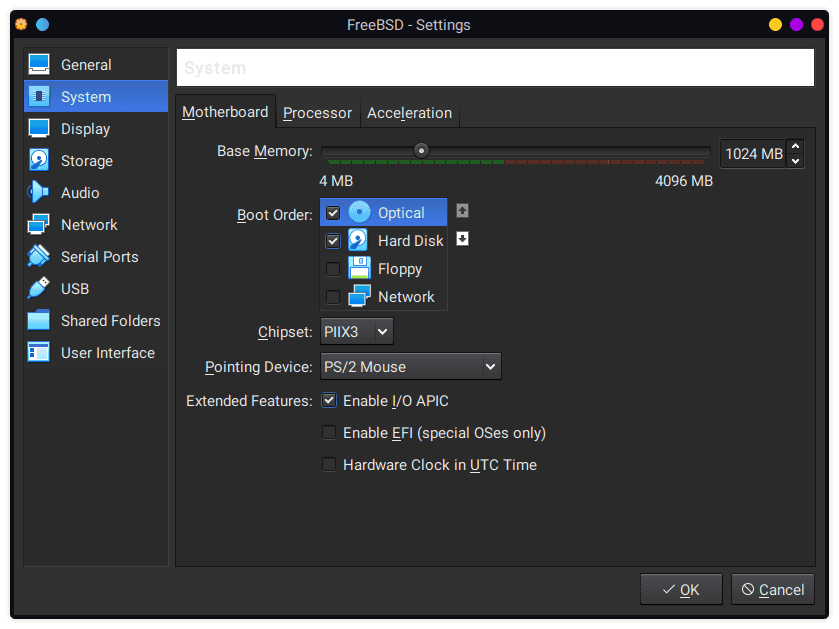This screenshot has width=839, height=629.
Task: Open the USB connector icon
Action: pyautogui.click(x=39, y=288)
